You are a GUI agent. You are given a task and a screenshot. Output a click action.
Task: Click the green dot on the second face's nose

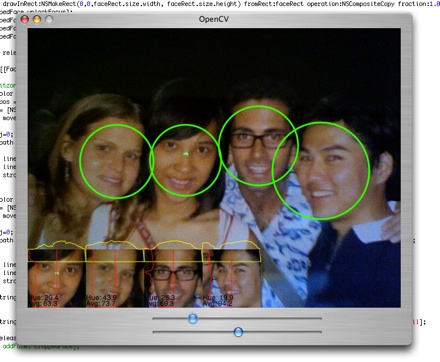point(186,154)
